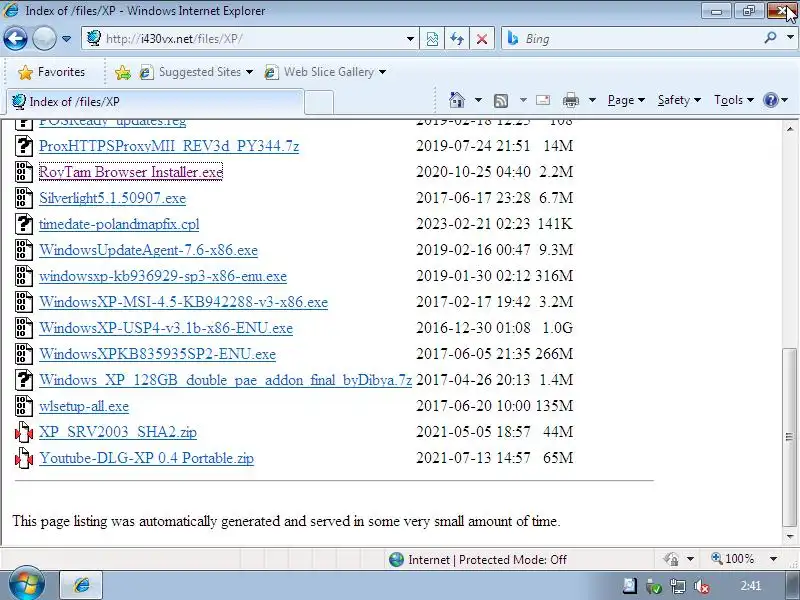Open XP_SRV2003_SHA2.zip link
Image resolution: width=800 pixels, height=600 pixels.
click(118, 432)
